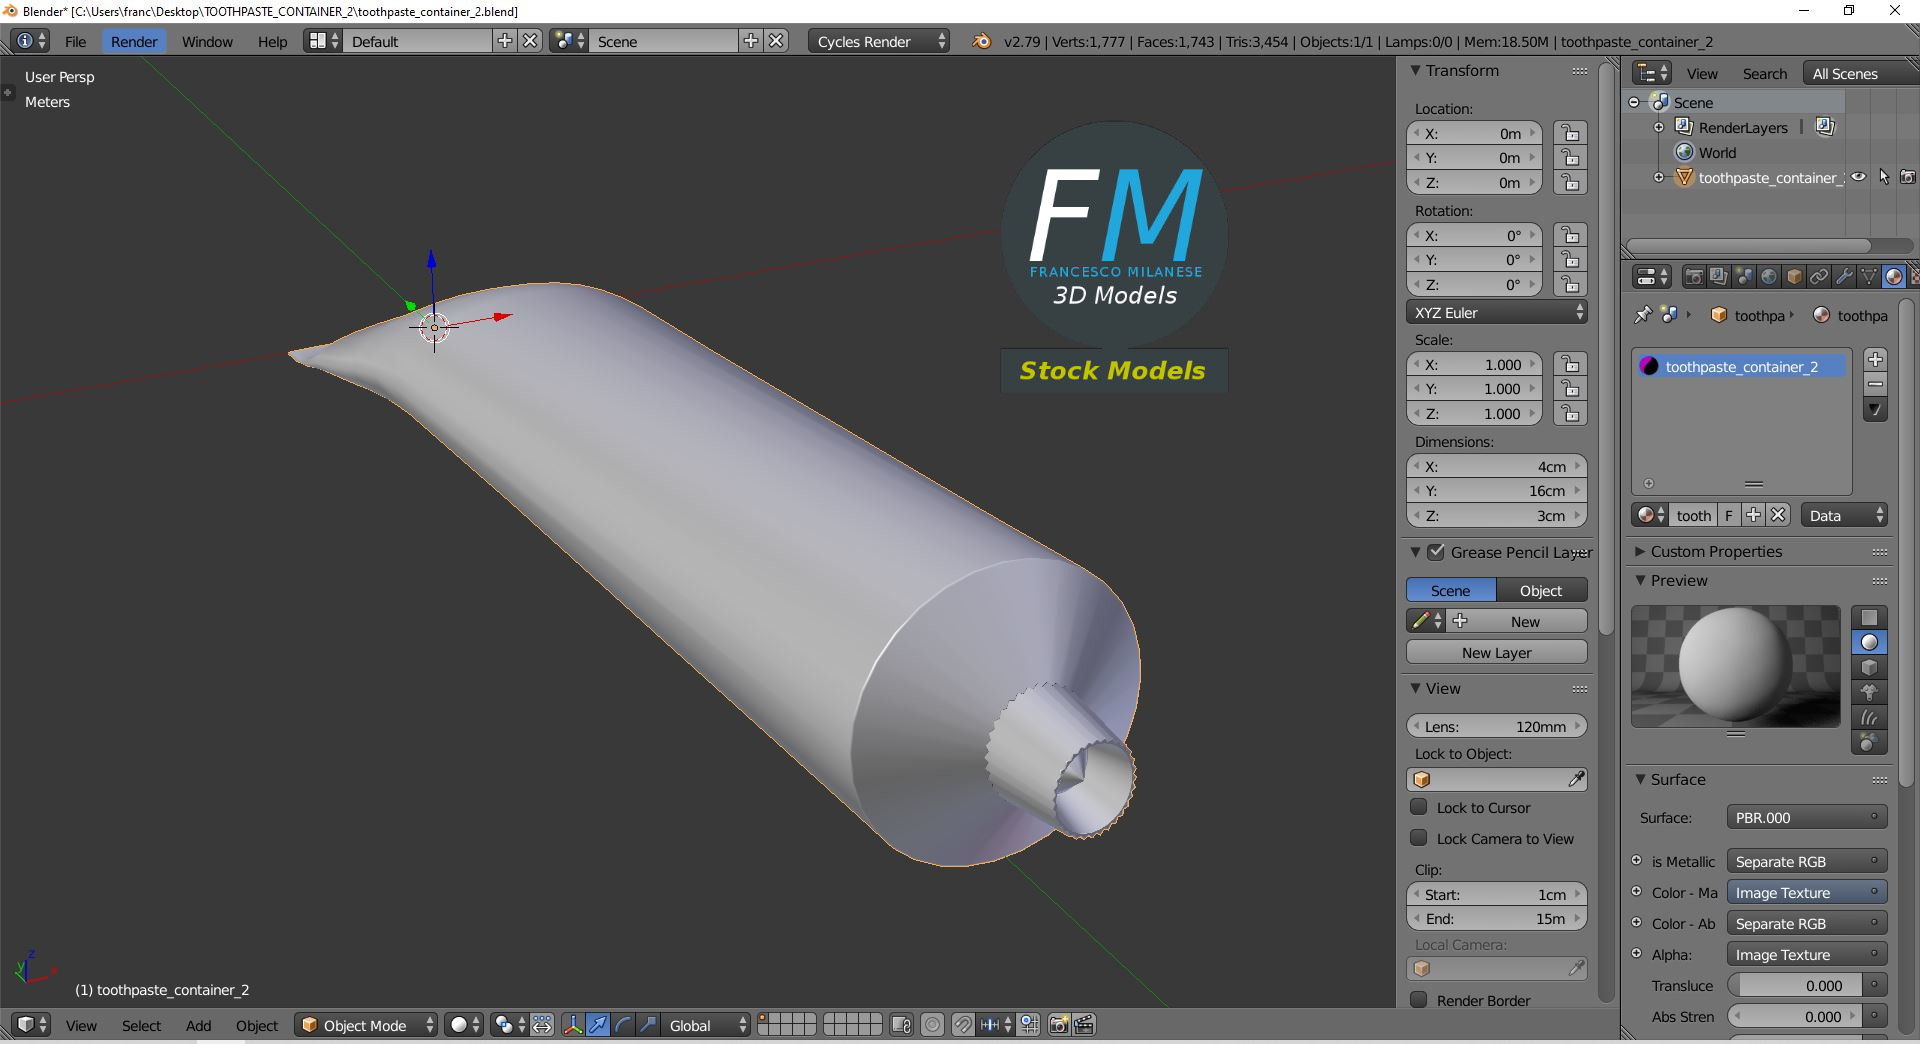This screenshot has height=1044, width=1920.
Task: Open OpenGL render animation (clapperboard icon)
Action: tap(1084, 1025)
